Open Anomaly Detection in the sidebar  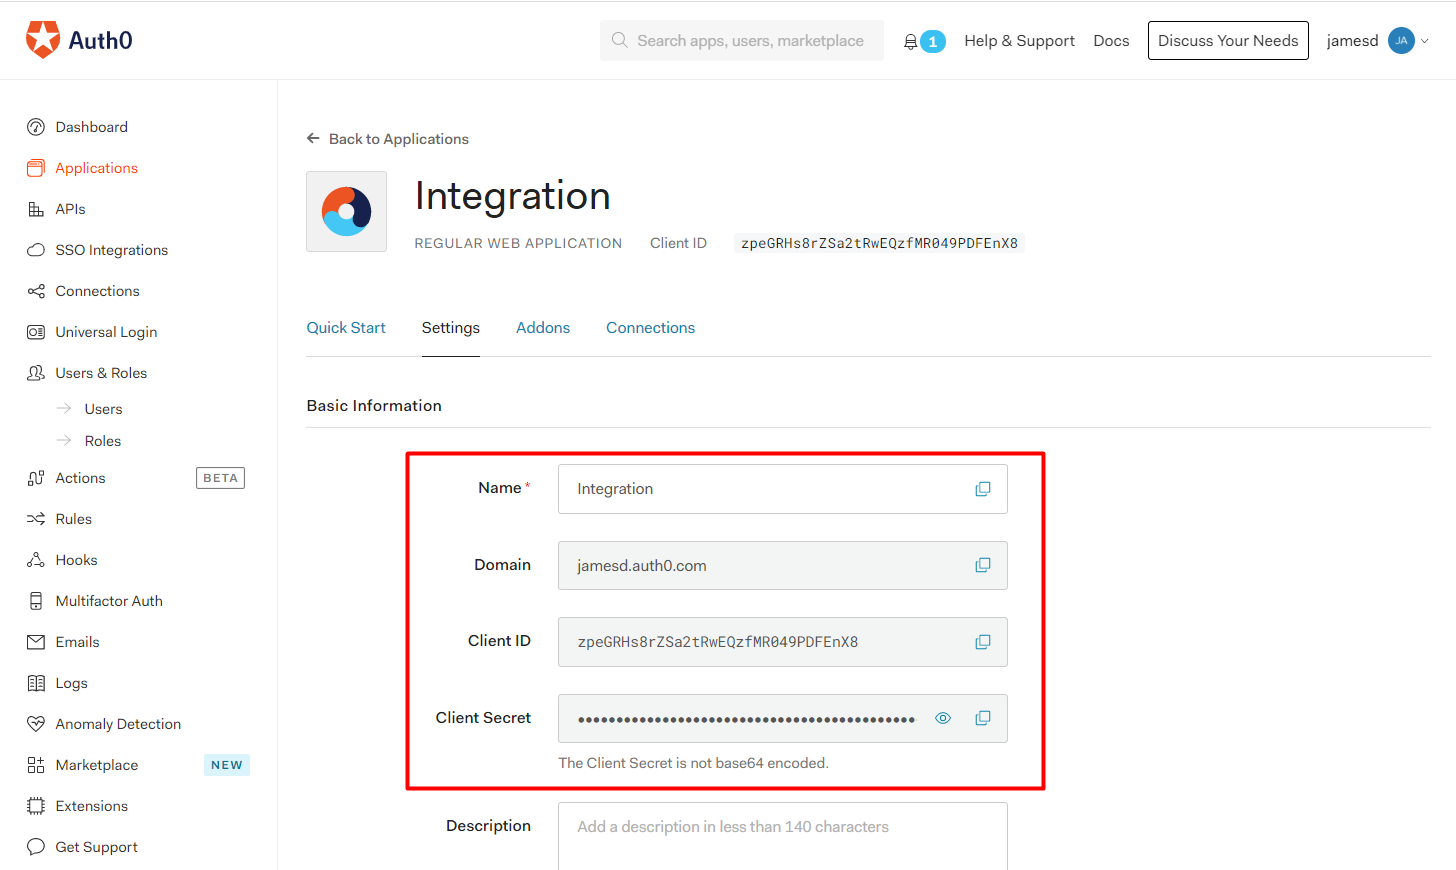(118, 724)
